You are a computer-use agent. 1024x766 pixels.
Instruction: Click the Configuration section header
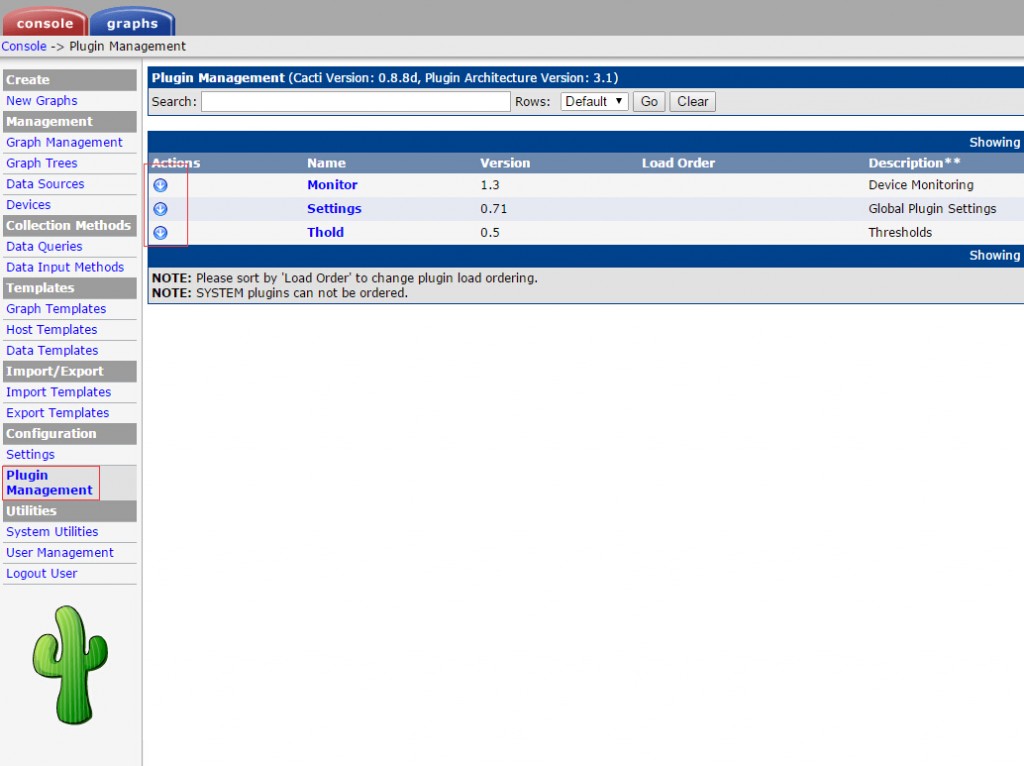[70, 434]
